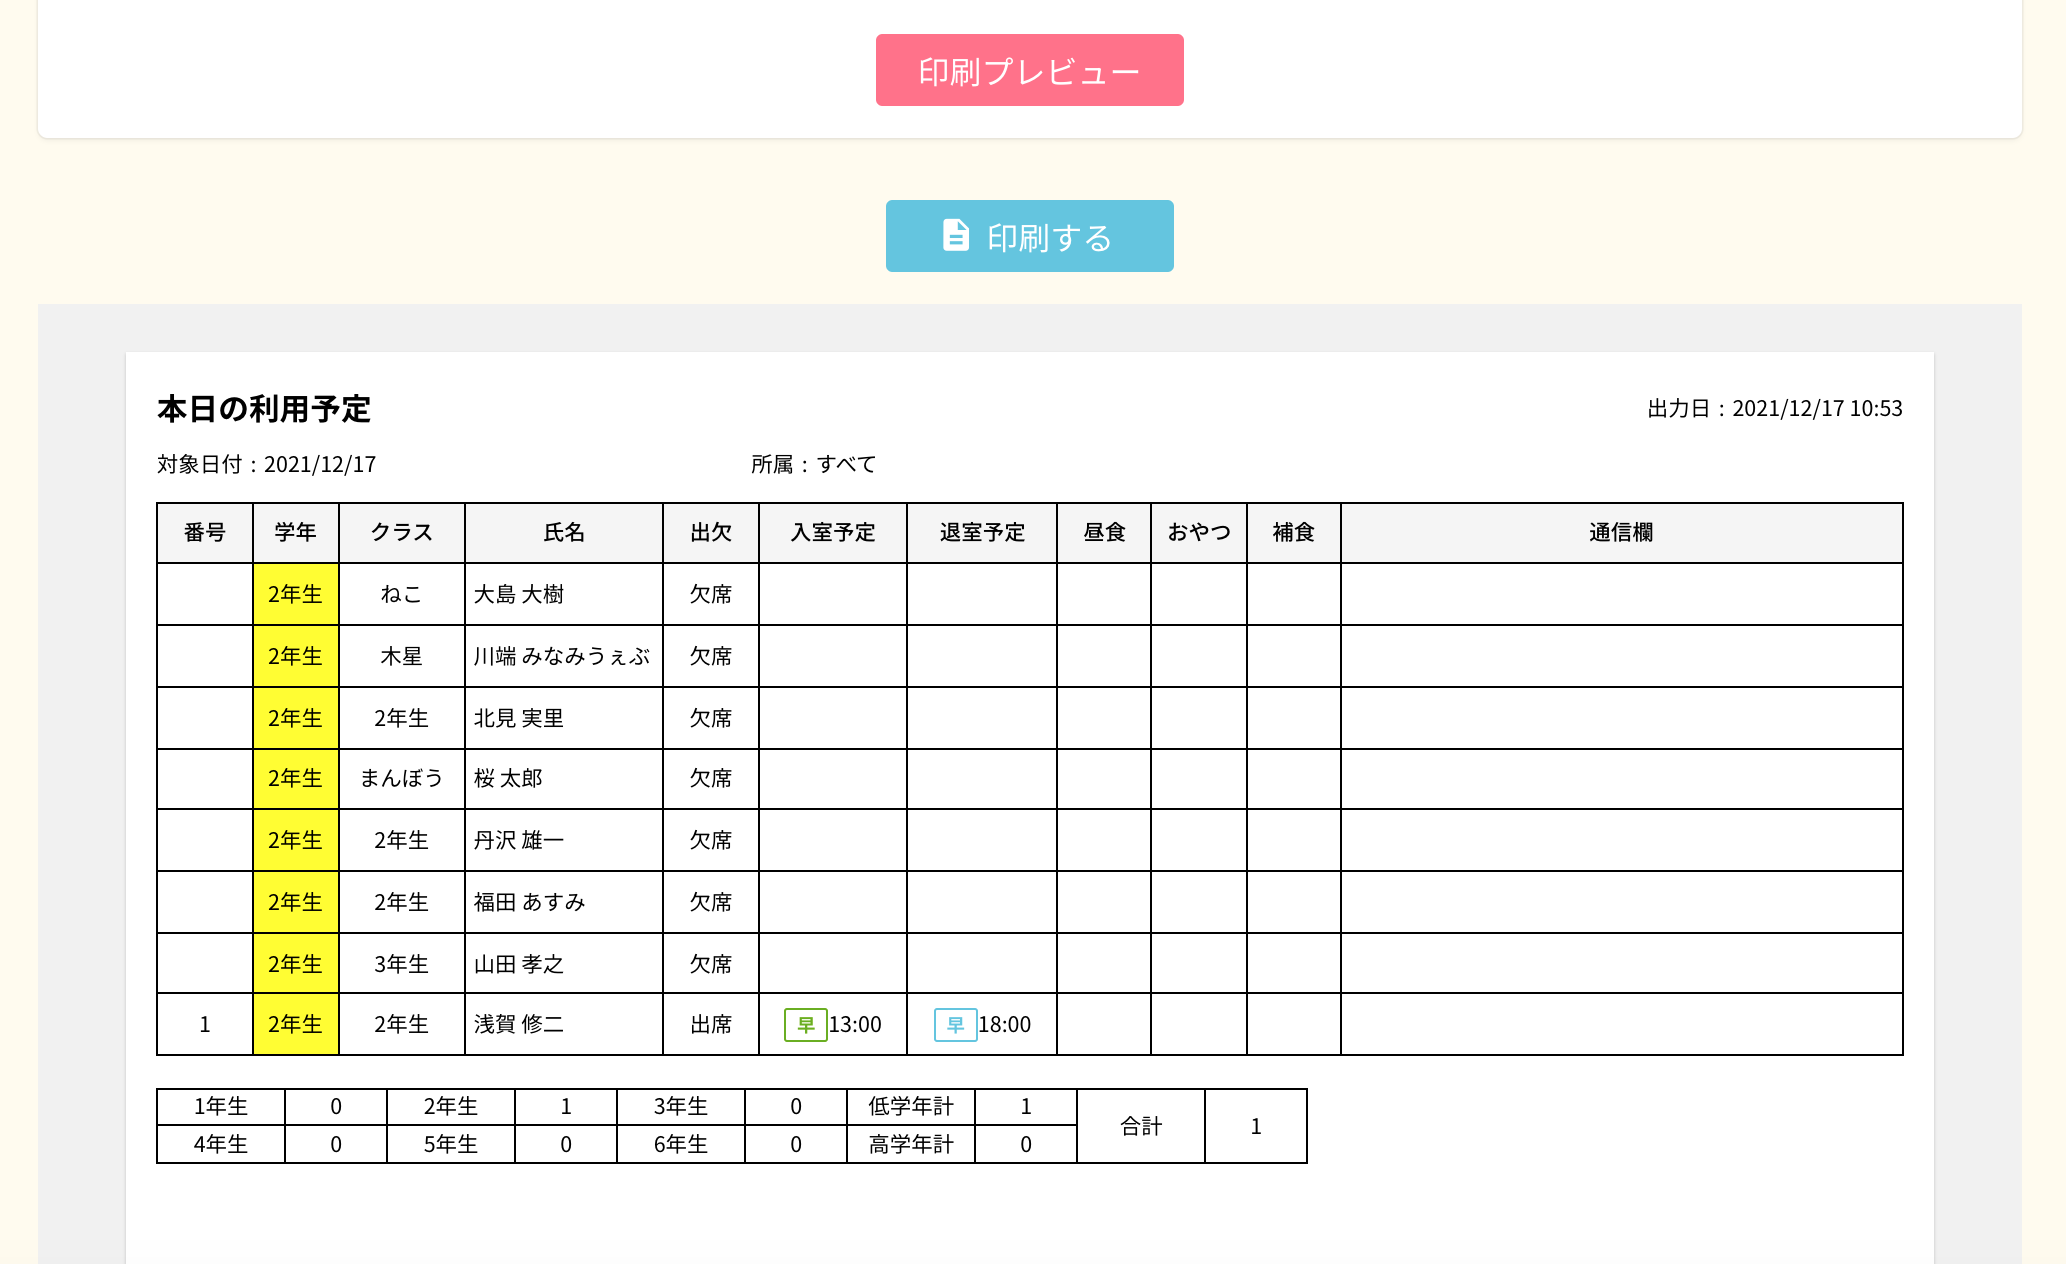
Task: Select the 出欠 column header
Action: click(x=711, y=533)
